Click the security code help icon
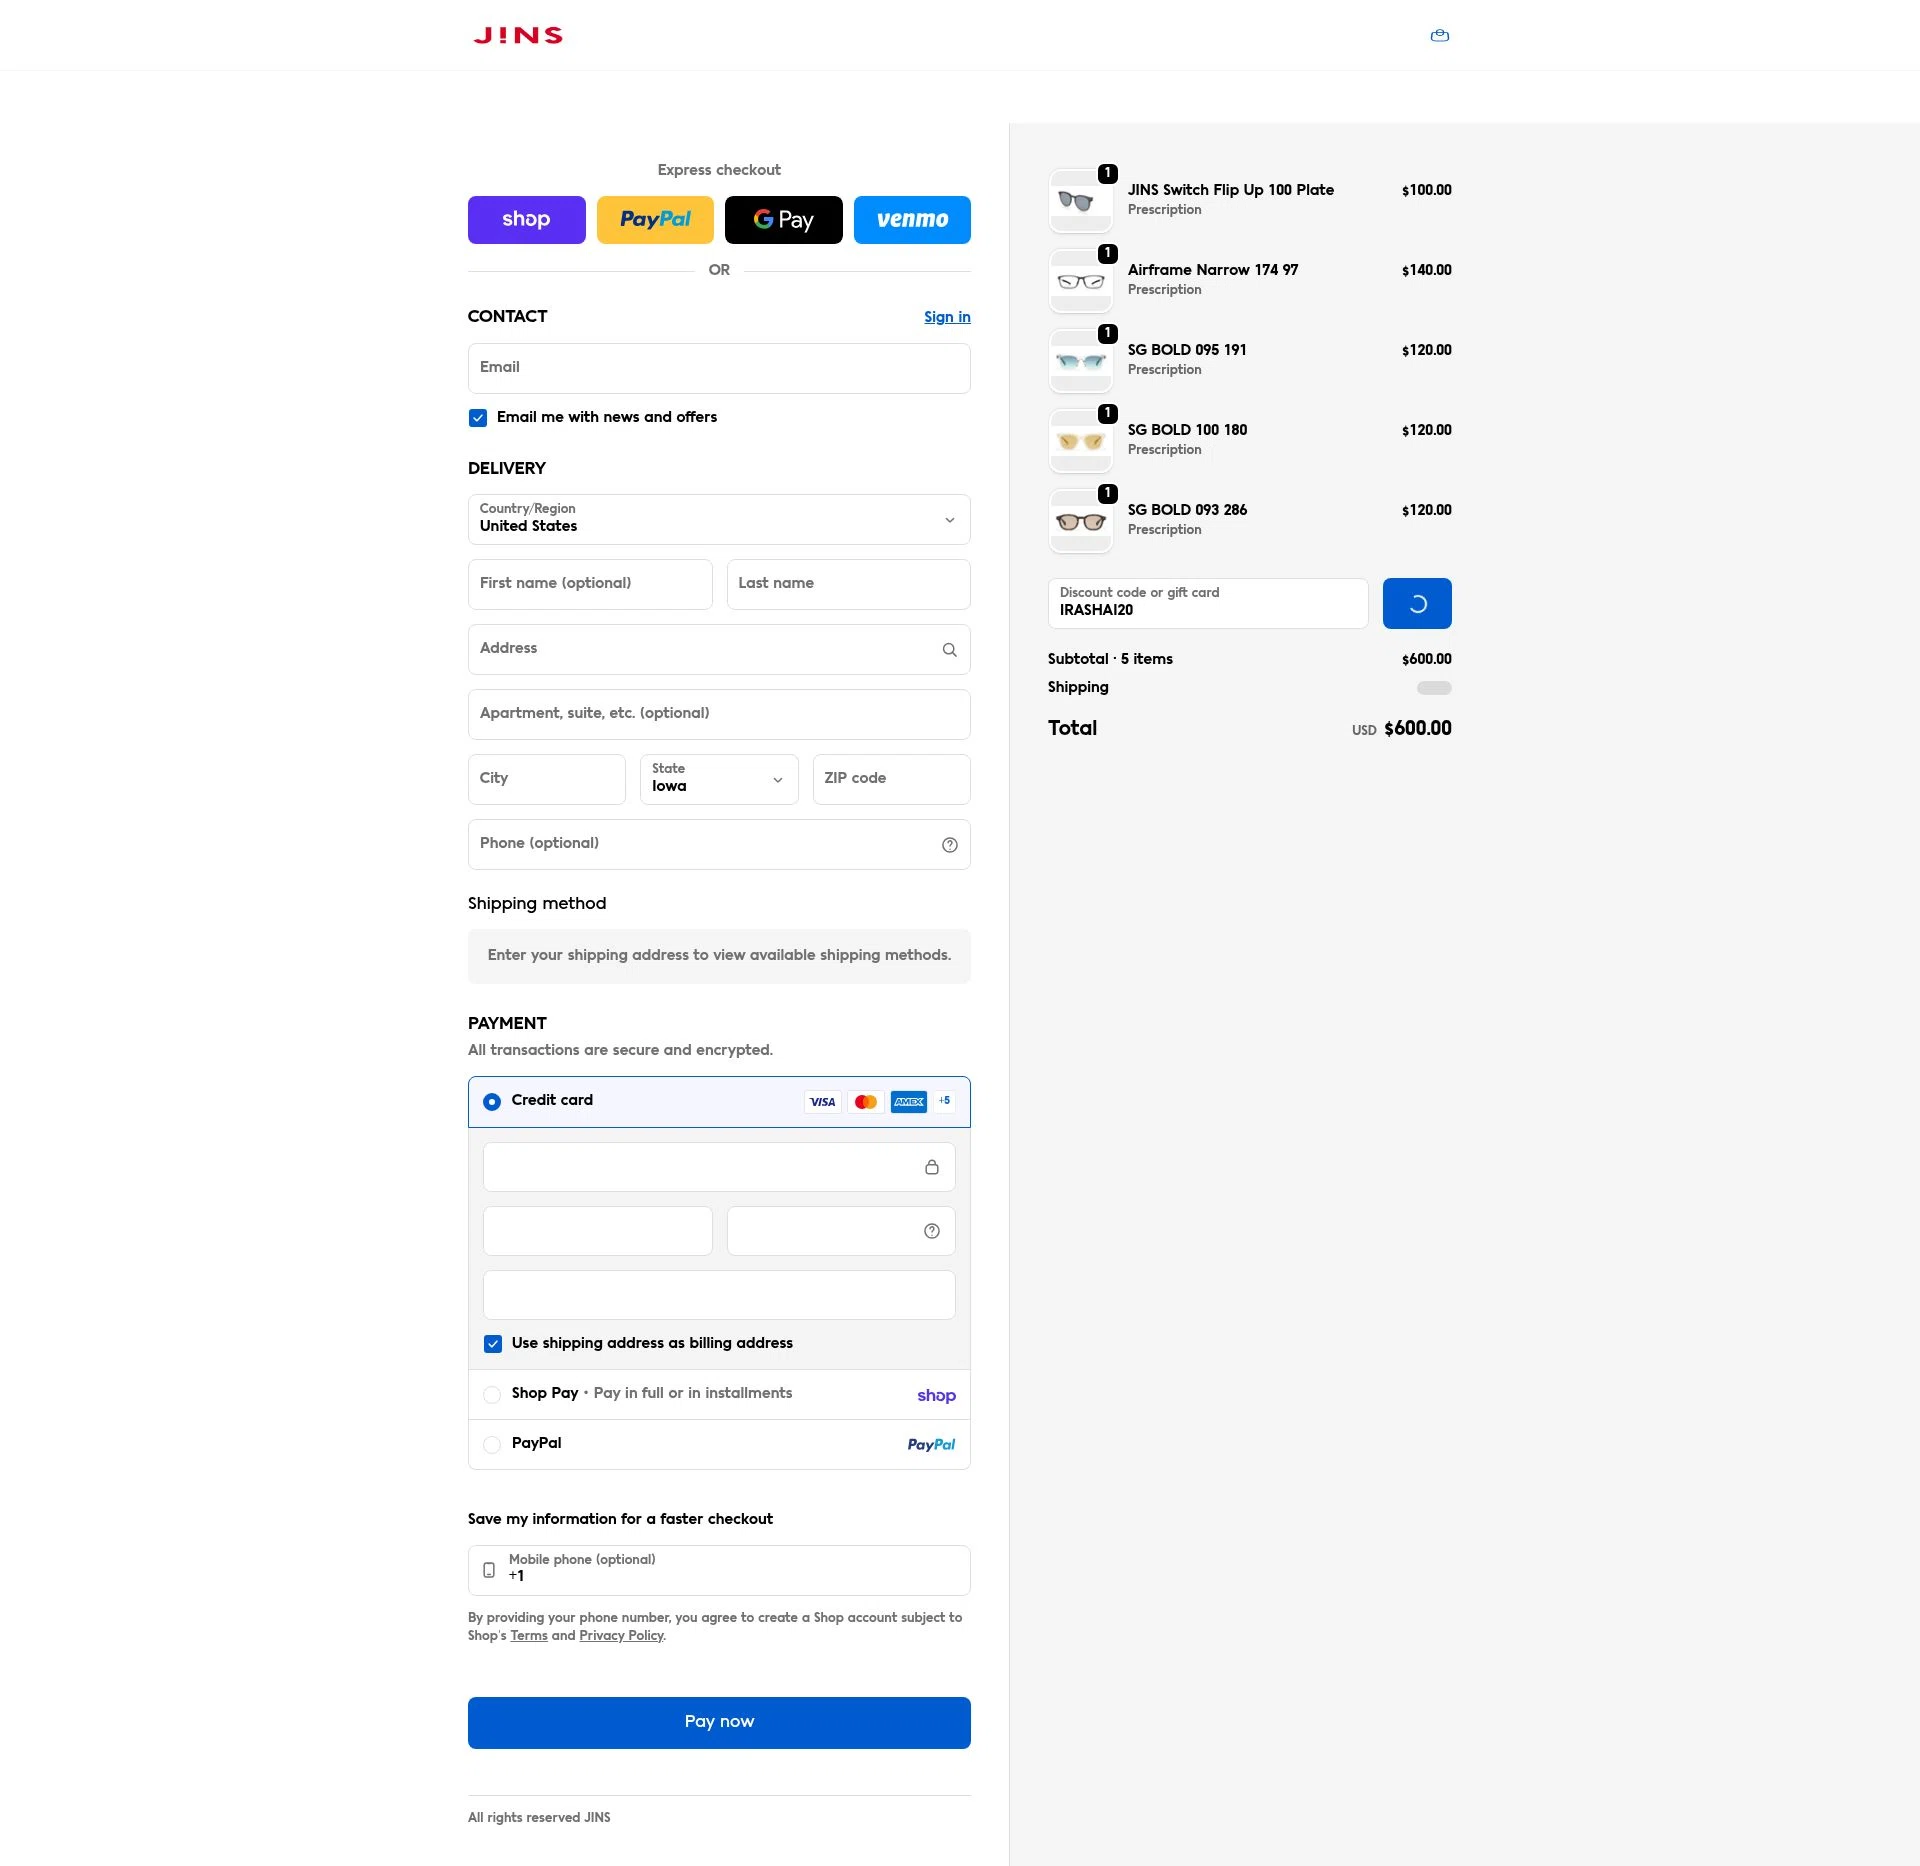 pyautogui.click(x=931, y=1231)
